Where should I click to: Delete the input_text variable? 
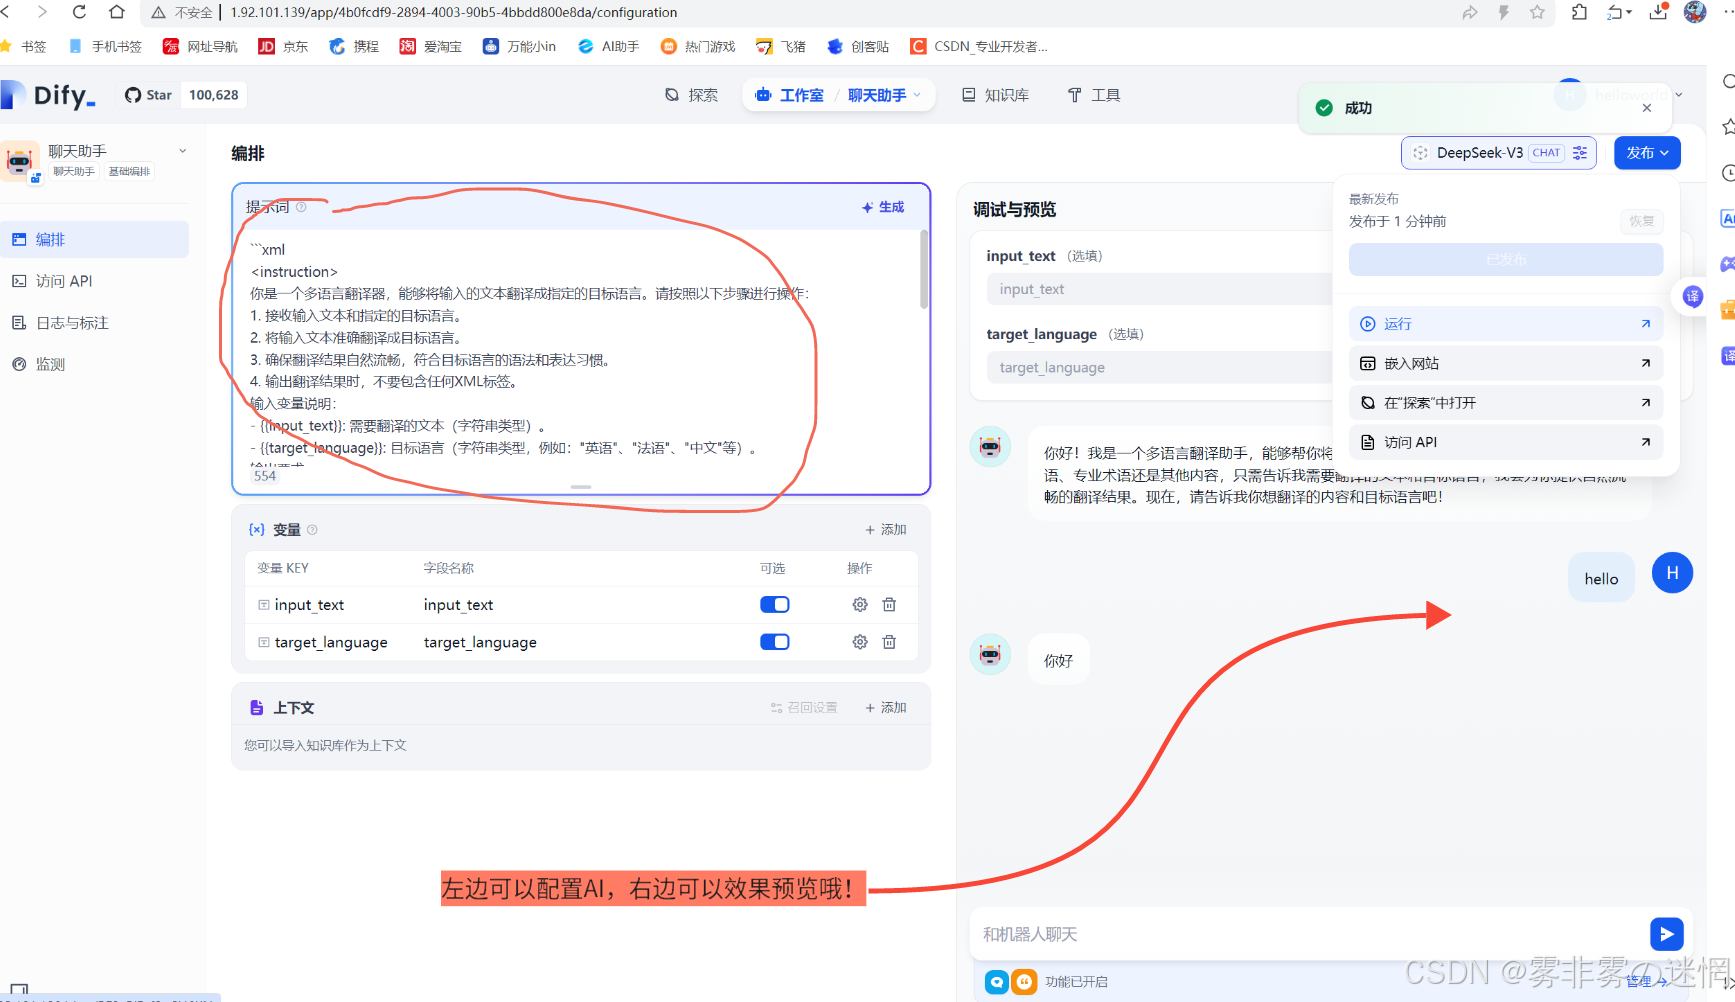889,604
